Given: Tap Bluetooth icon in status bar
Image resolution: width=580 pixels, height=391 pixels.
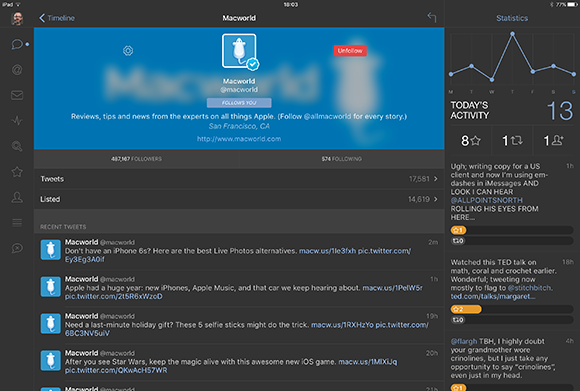Looking at the screenshot, I should pos(552,4).
